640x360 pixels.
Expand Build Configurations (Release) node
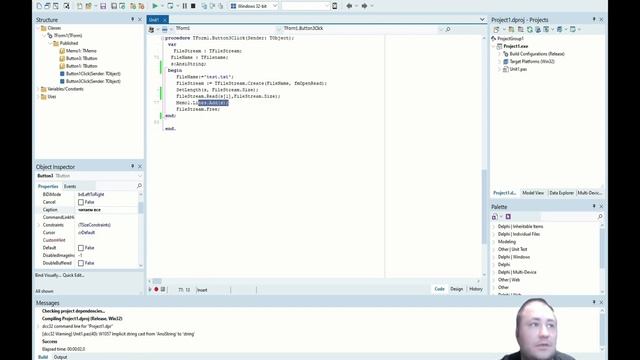tap(500, 54)
